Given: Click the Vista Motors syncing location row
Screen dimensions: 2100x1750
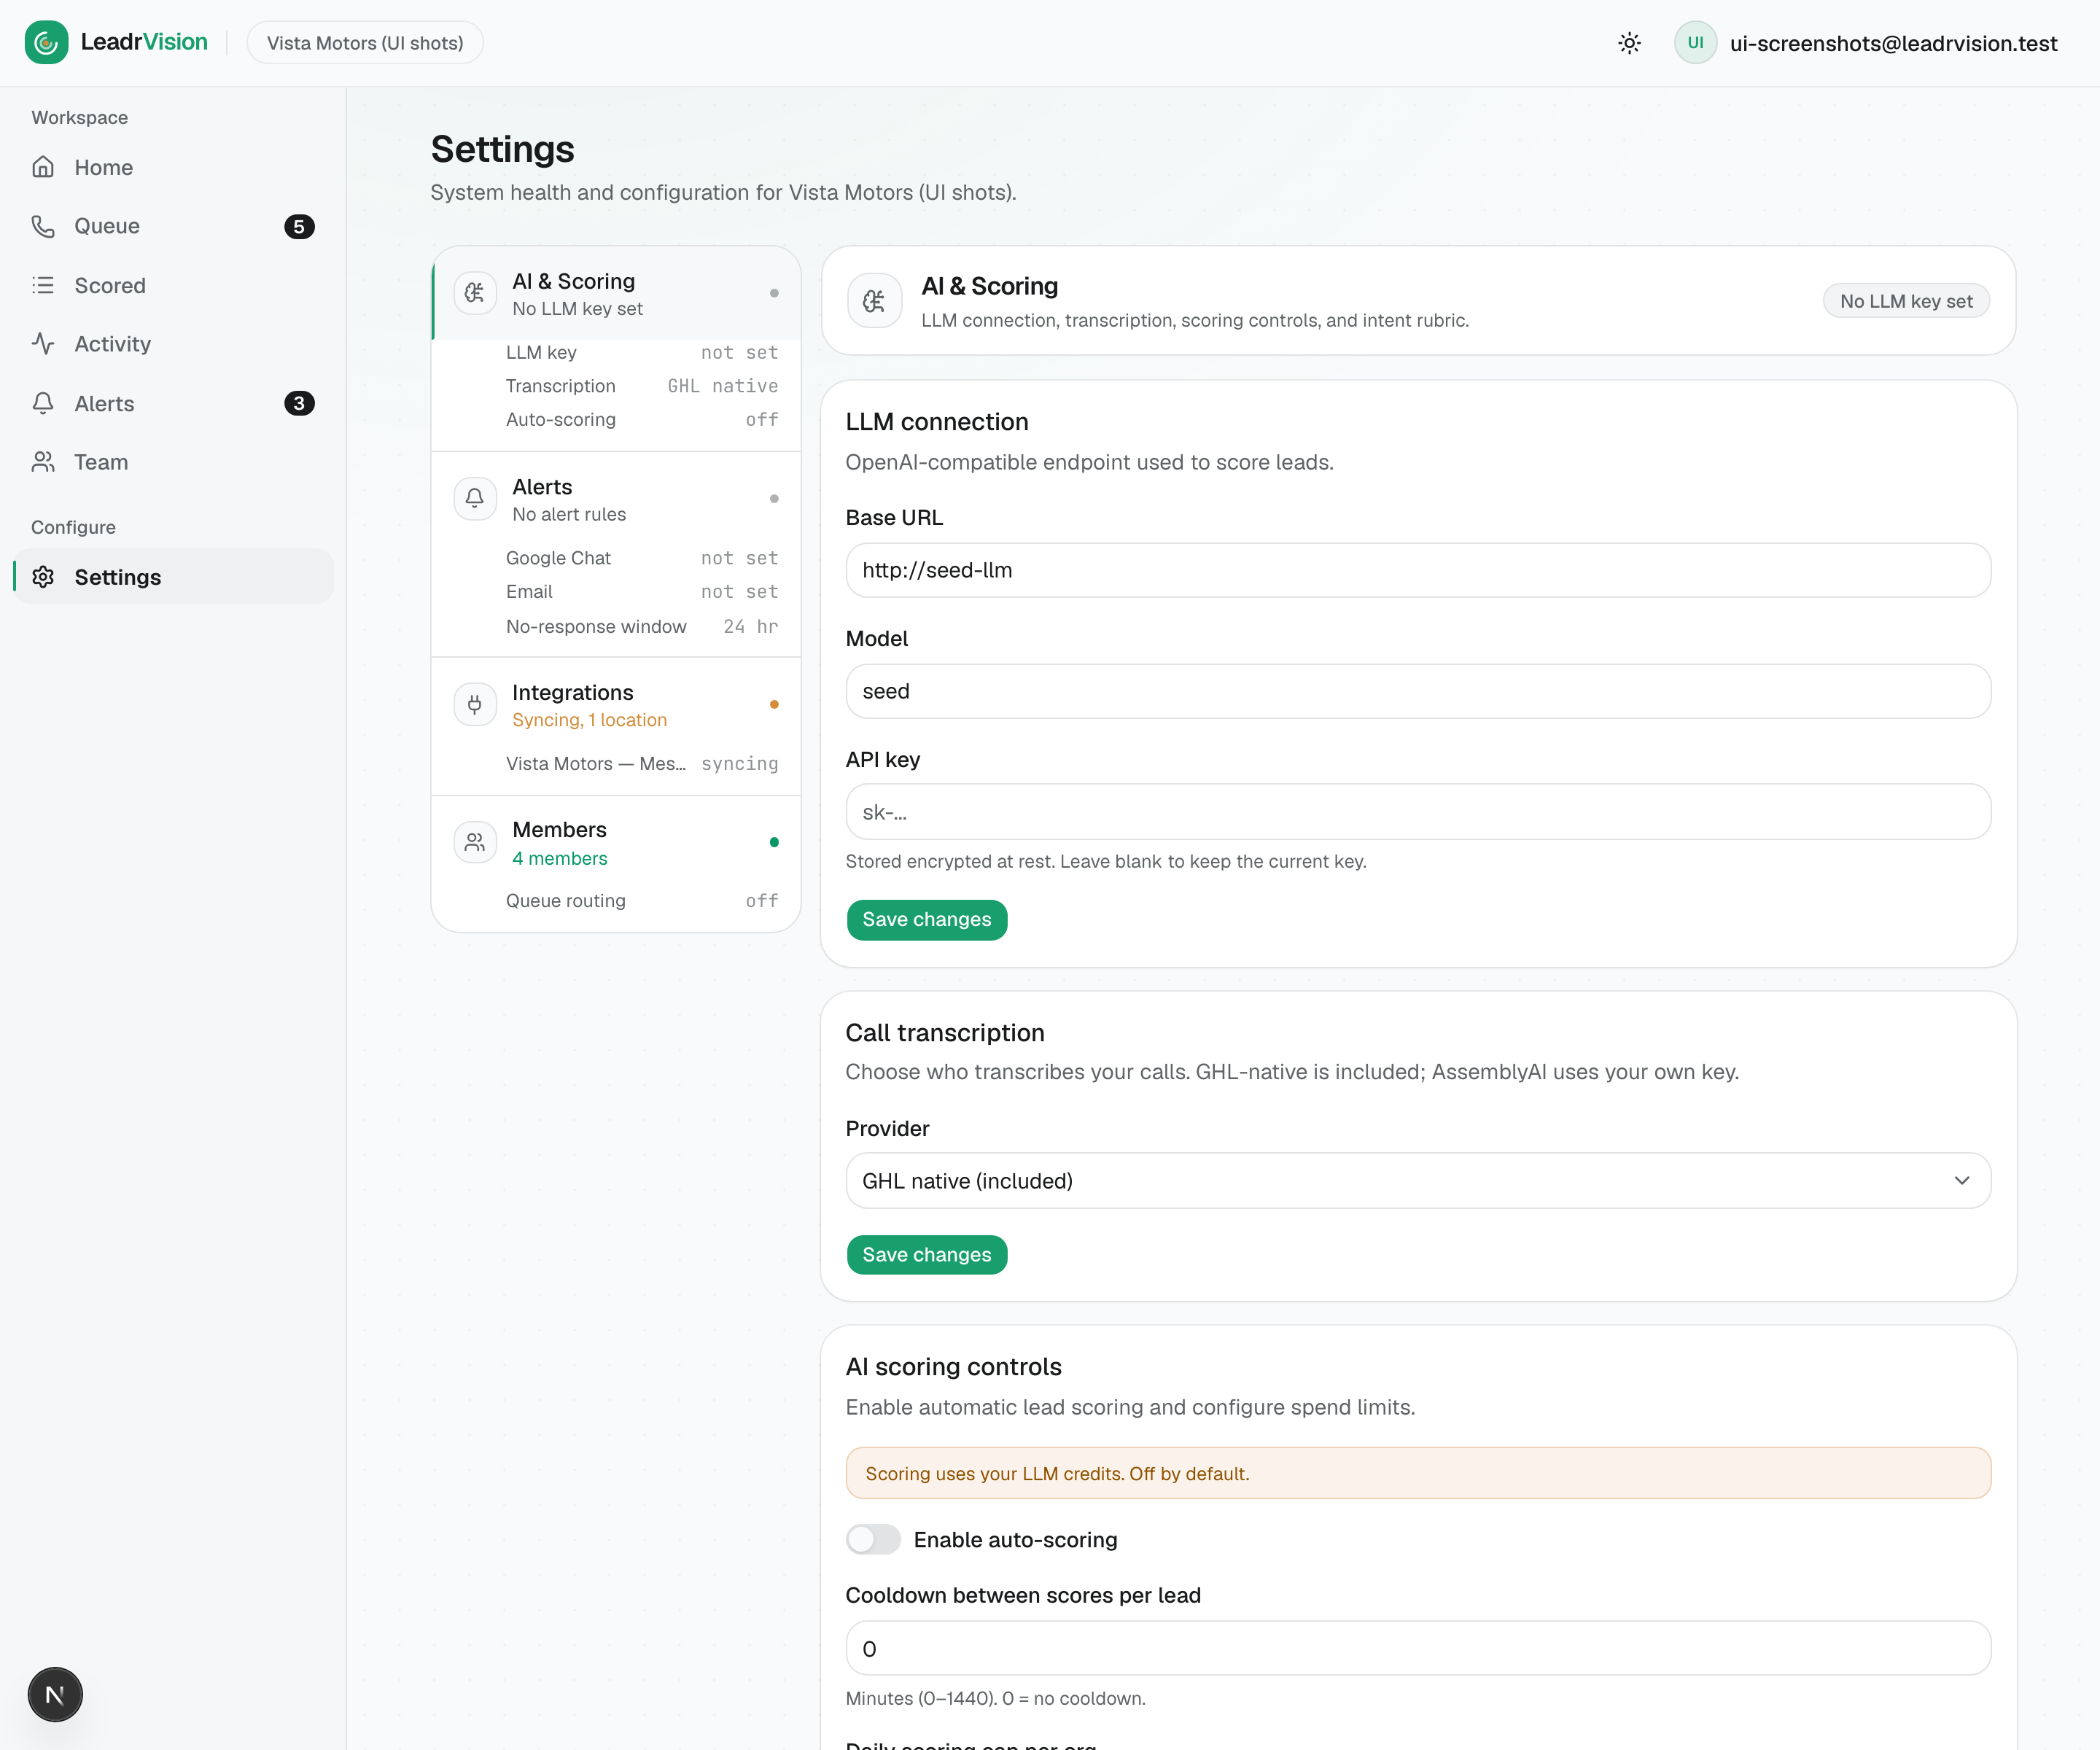Looking at the screenshot, I should pyautogui.click(x=642, y=764).
